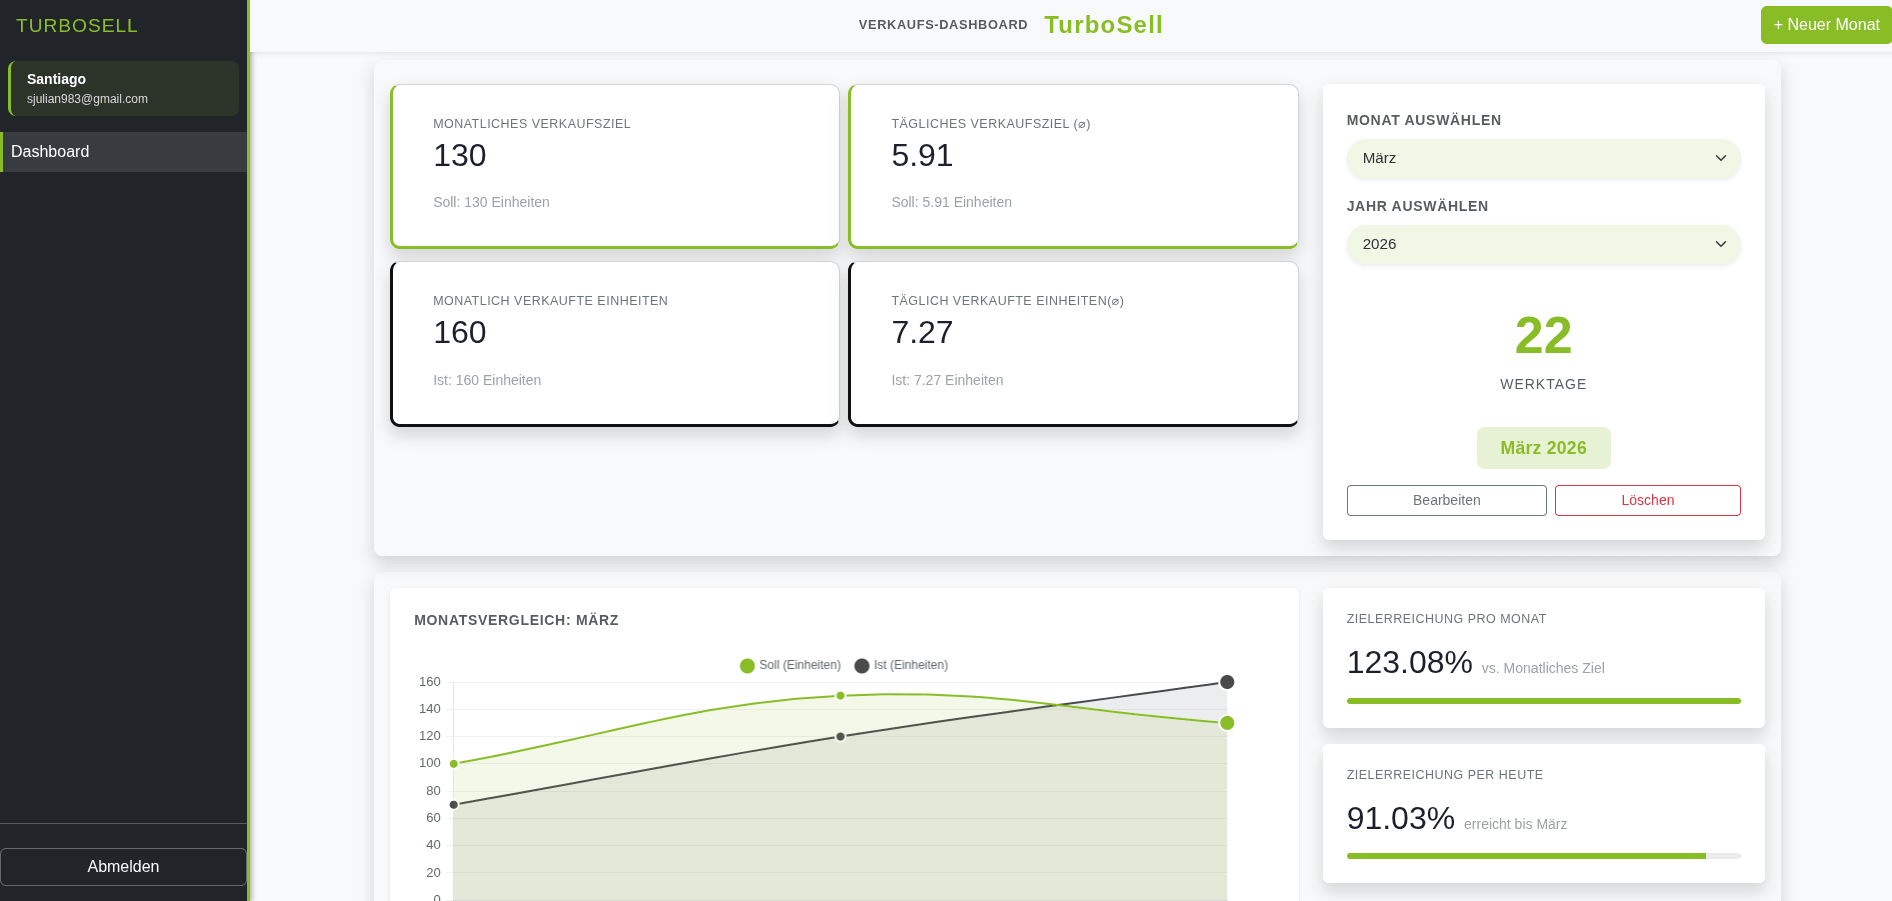1892x901 pixels.
Task: Open the year dropdown showing 2026
Action: click(x=1543, y=245)
